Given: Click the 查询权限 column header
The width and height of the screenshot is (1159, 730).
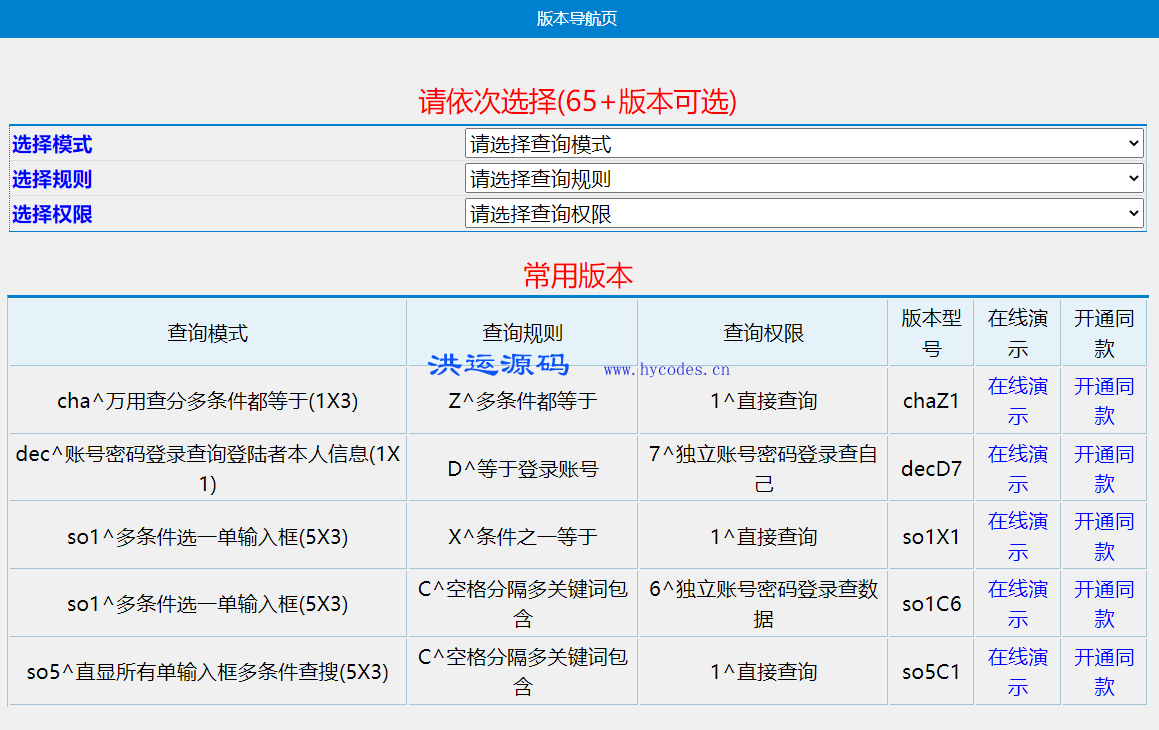Looking at the screenshot, I should point(763,332).
